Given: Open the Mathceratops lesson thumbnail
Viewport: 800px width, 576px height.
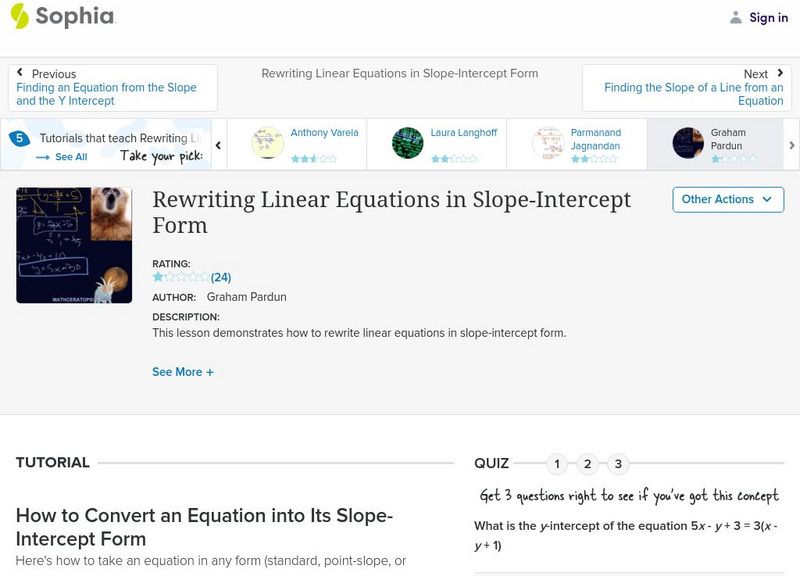Looking at the screenshot, I should pyautogui.click(x=74, y=245).
